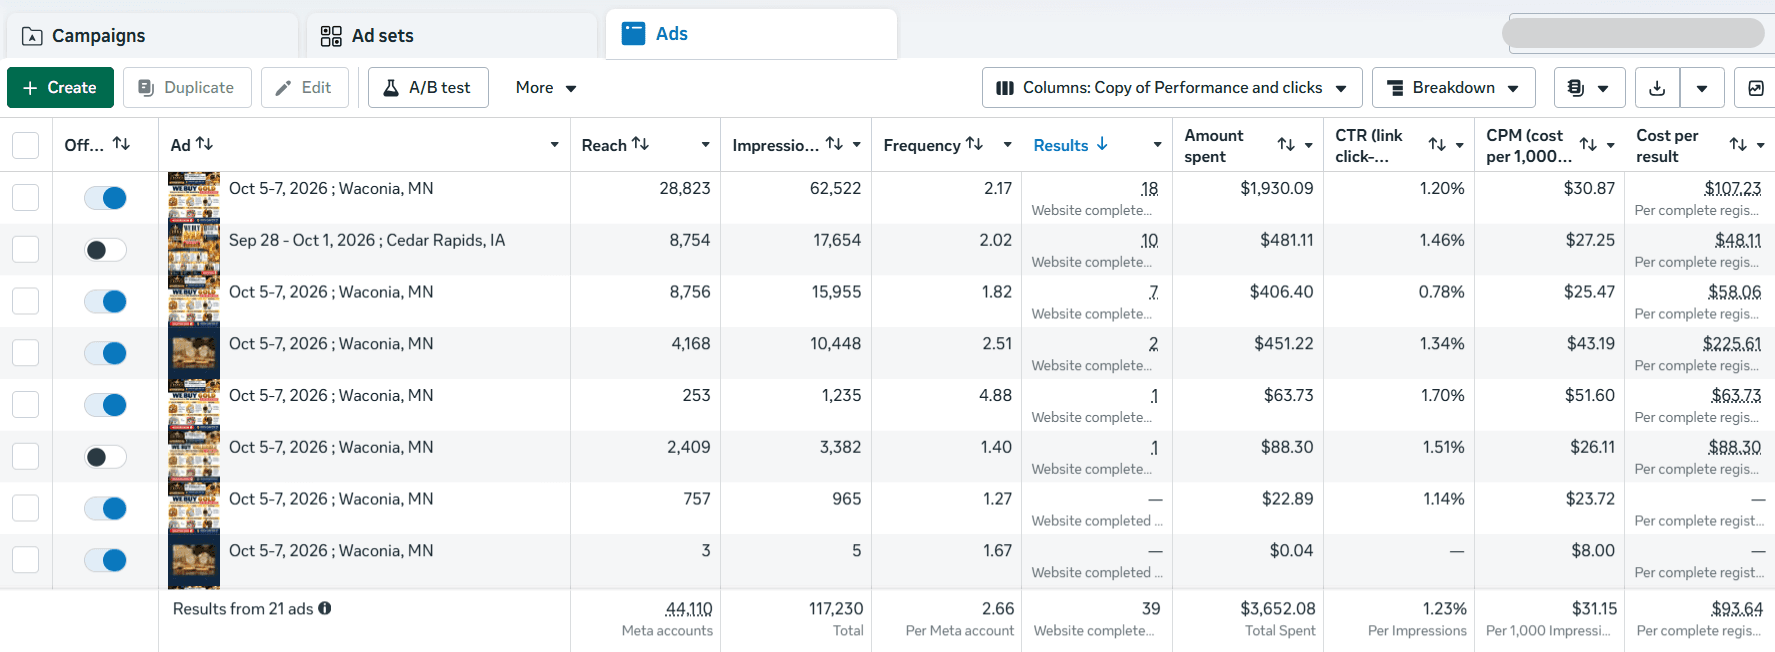
Task: Click the 44,110 total reach value
Action: pos(689,608)
